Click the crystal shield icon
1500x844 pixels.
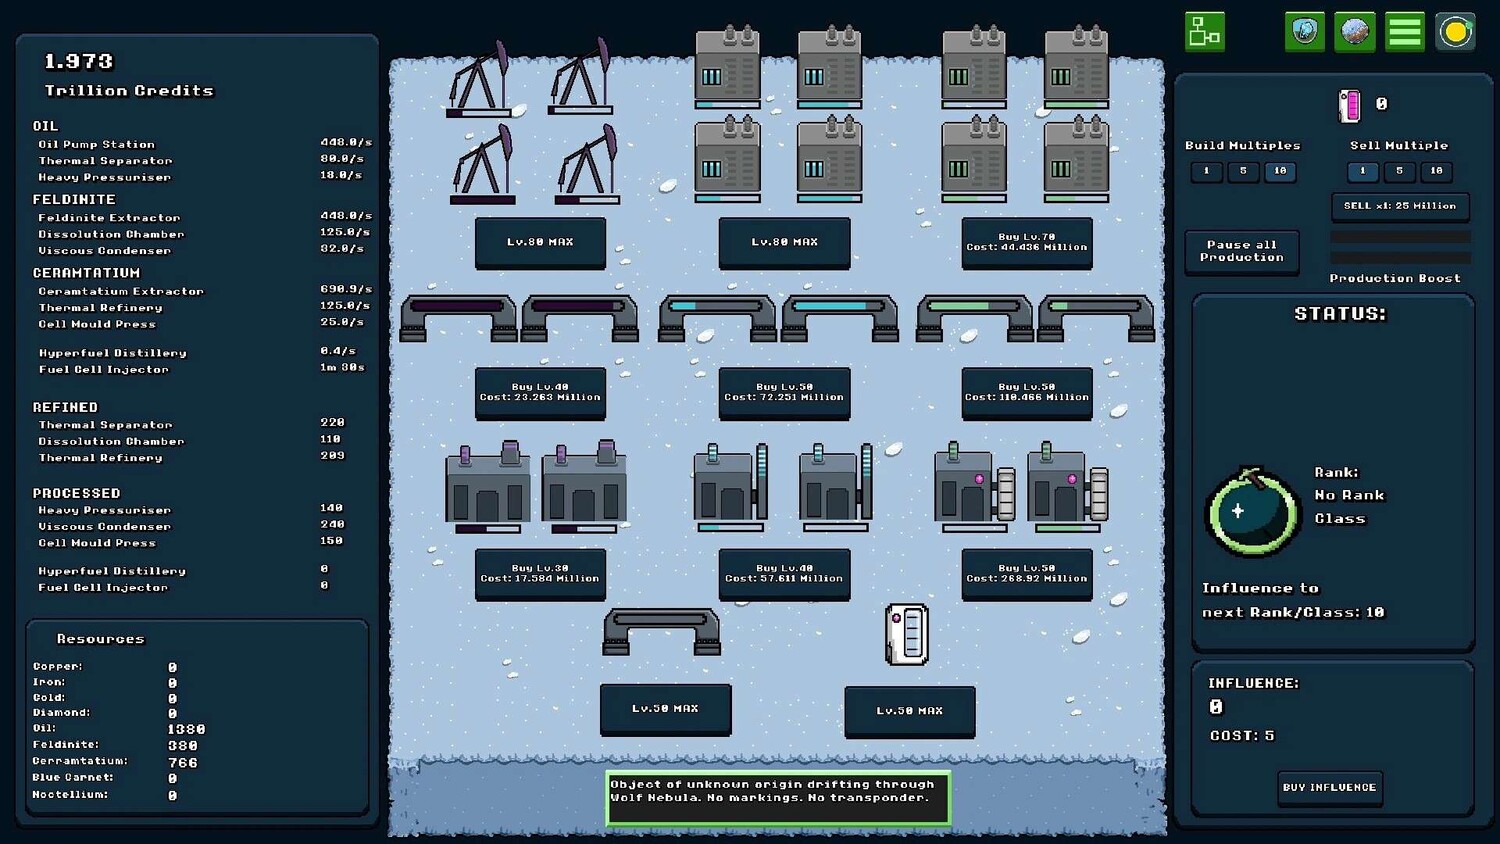click(1305, 32)
